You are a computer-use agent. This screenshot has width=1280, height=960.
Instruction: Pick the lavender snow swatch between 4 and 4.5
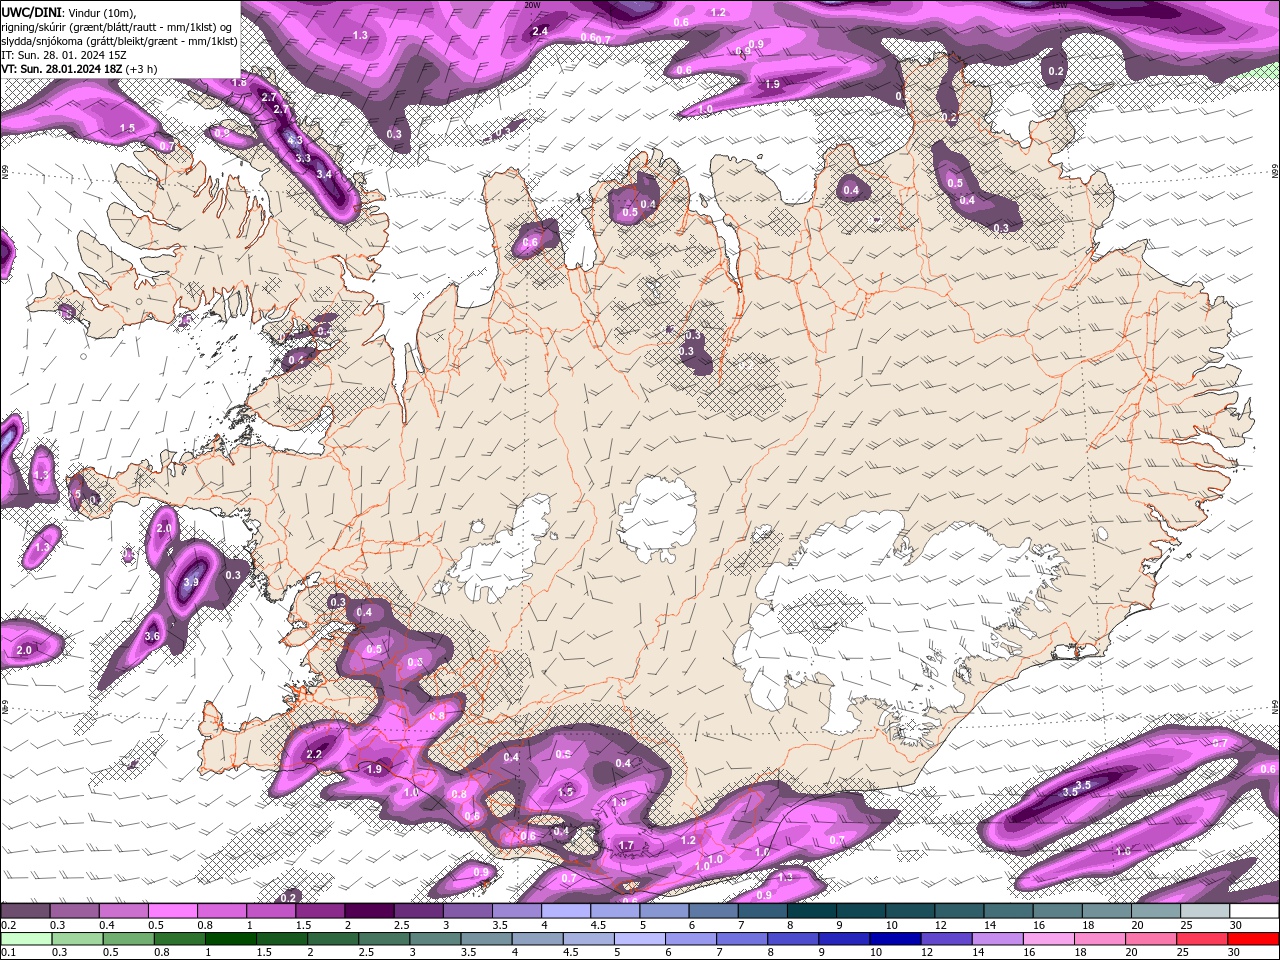click(x=566, y=910)
